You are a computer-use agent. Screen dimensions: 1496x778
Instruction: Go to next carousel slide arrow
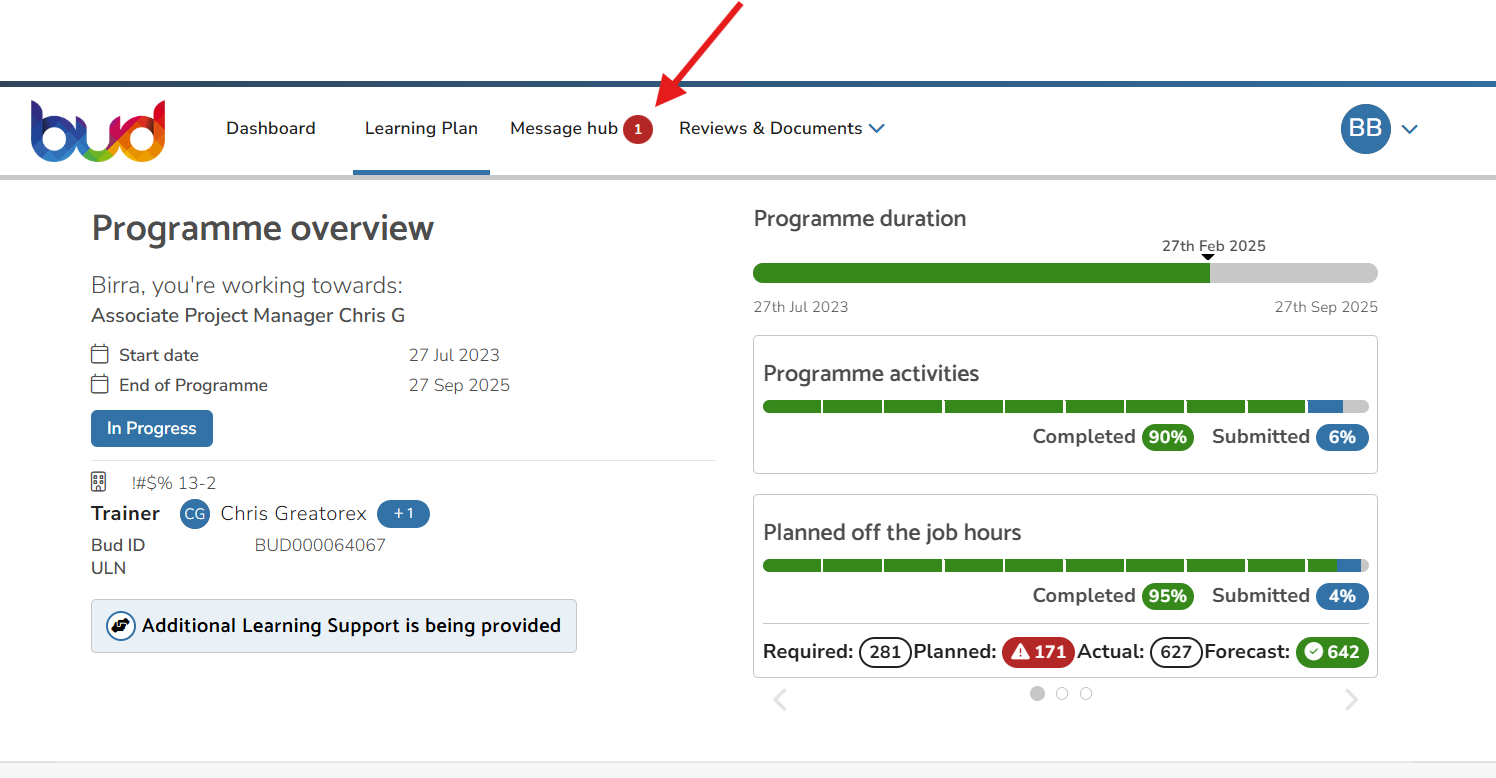[1351, 699]
